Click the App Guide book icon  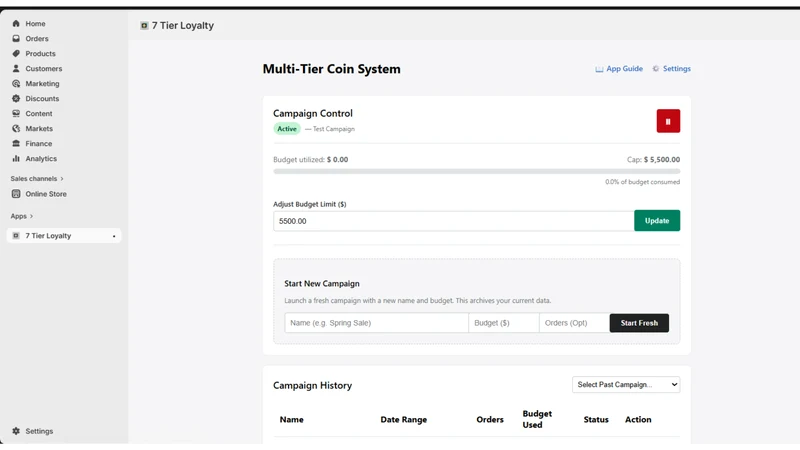coord(599,69)
